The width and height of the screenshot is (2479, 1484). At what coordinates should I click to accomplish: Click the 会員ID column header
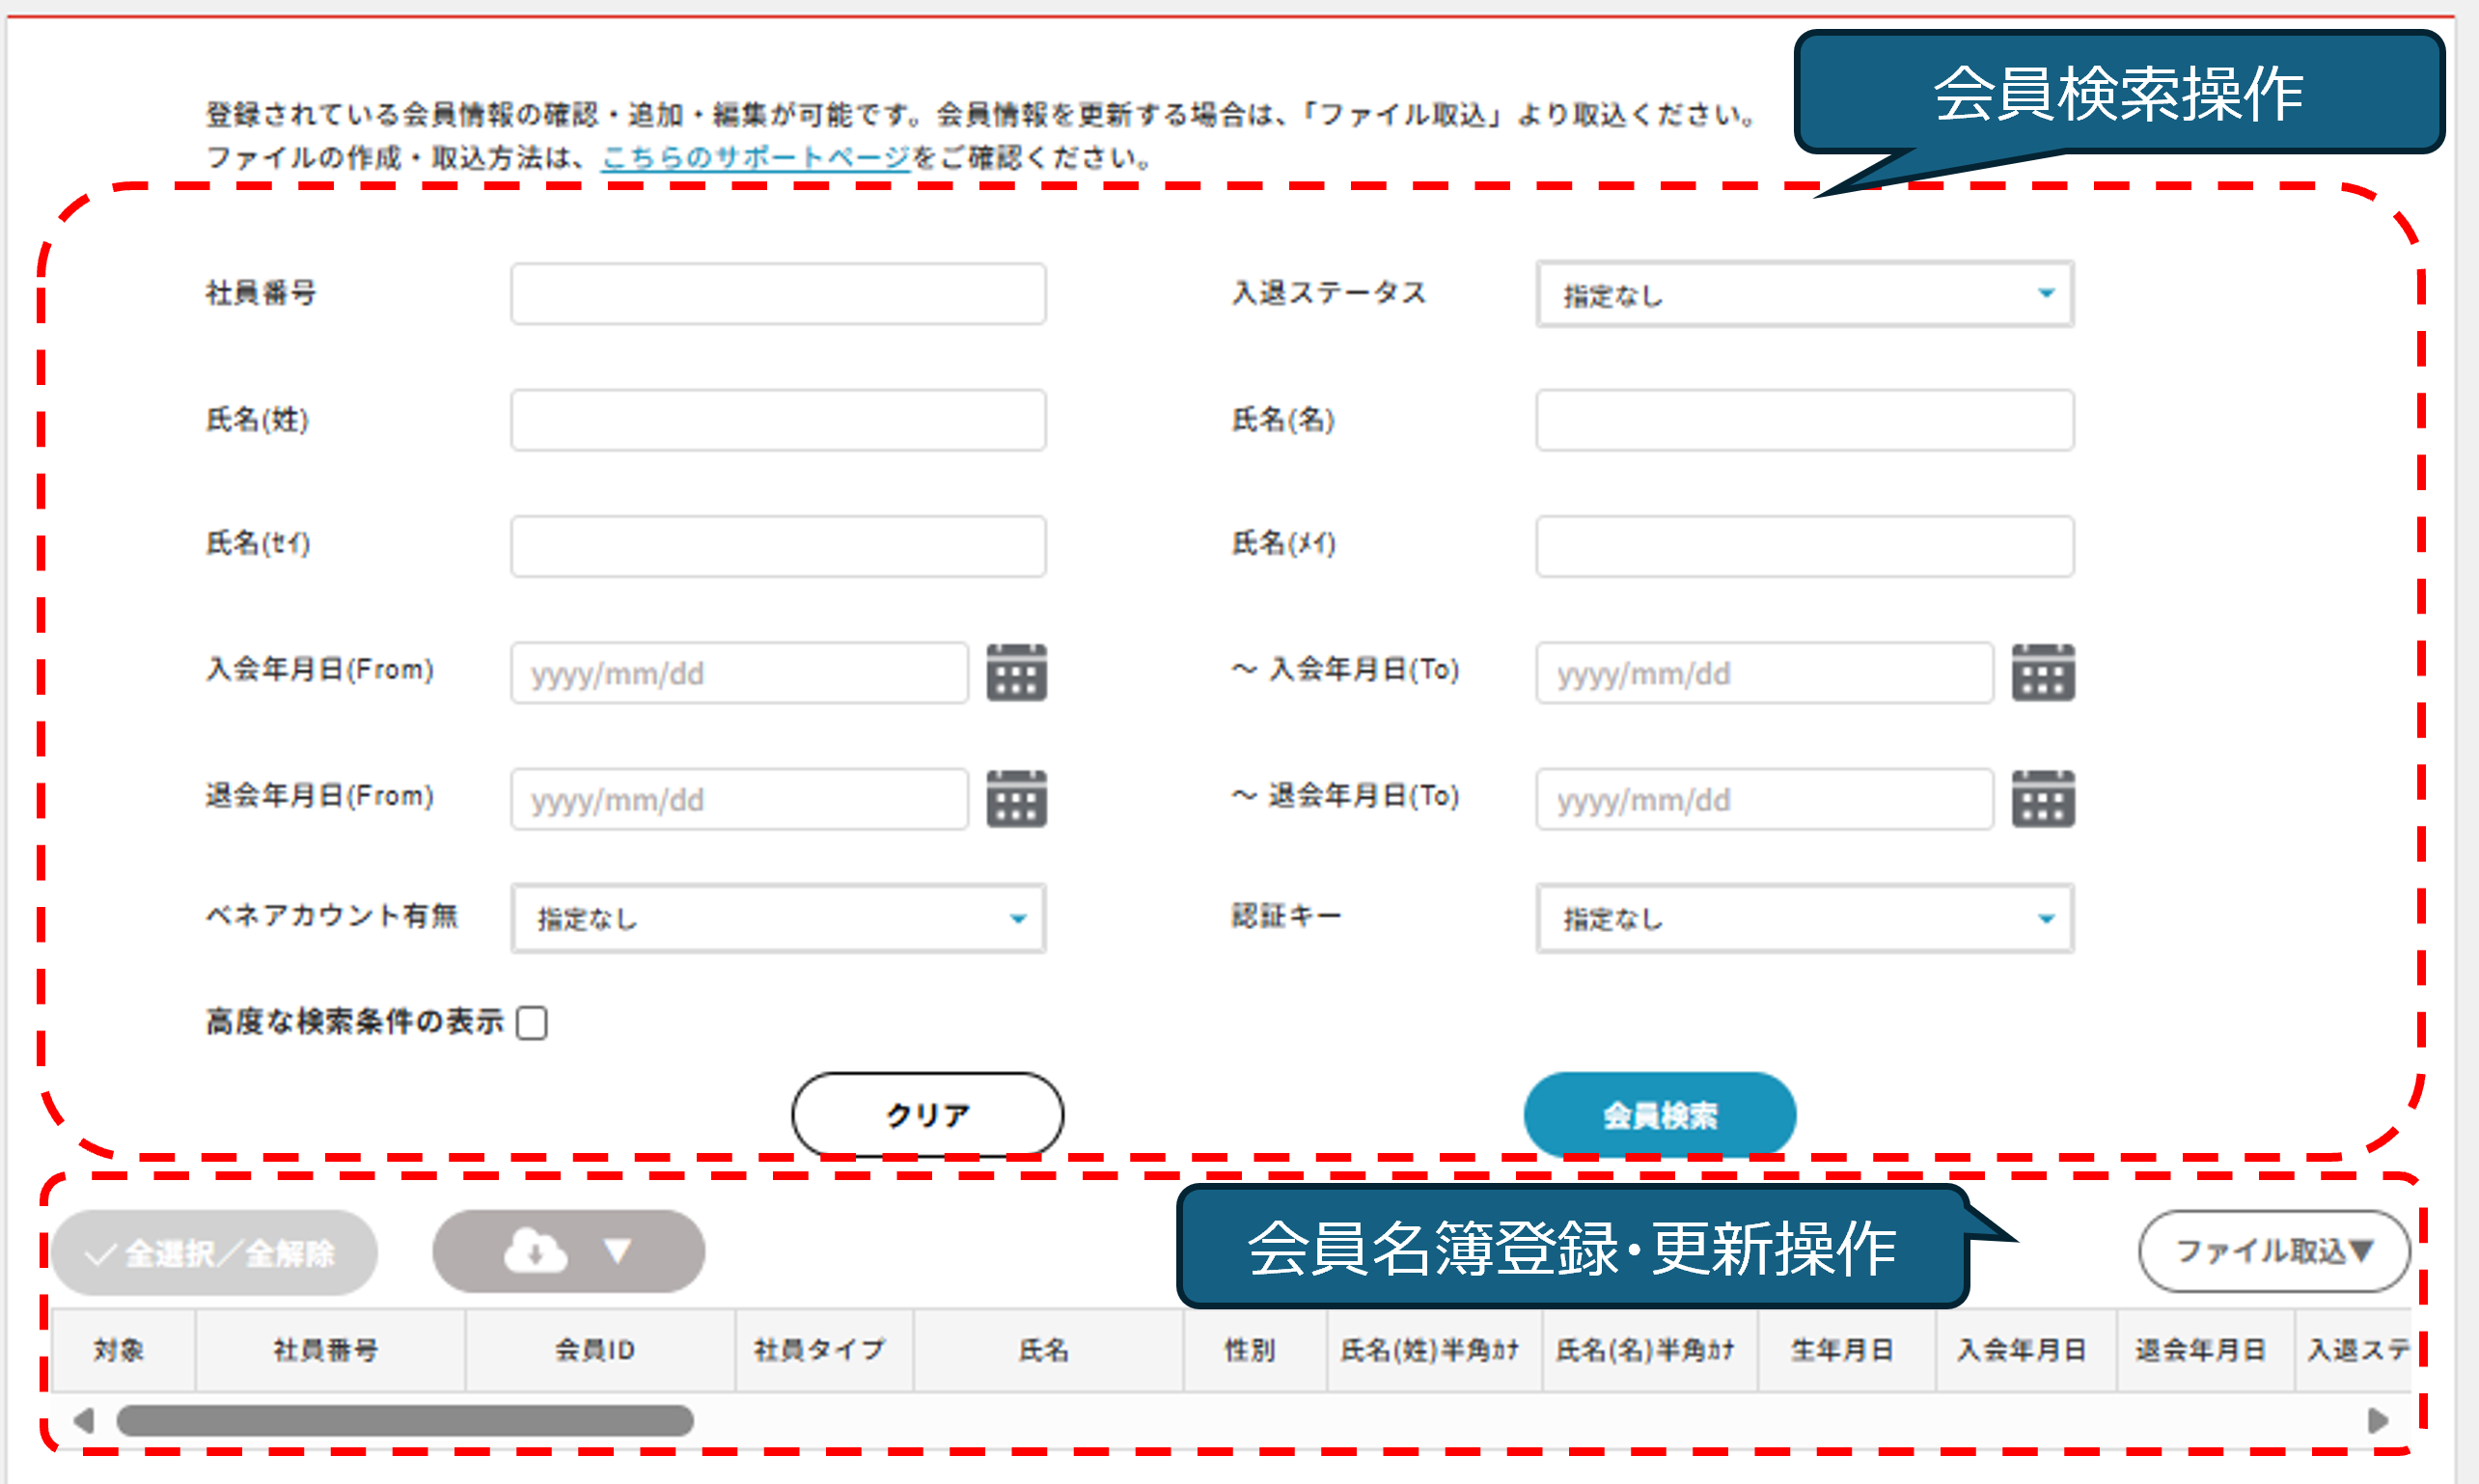coord(595,1350)
